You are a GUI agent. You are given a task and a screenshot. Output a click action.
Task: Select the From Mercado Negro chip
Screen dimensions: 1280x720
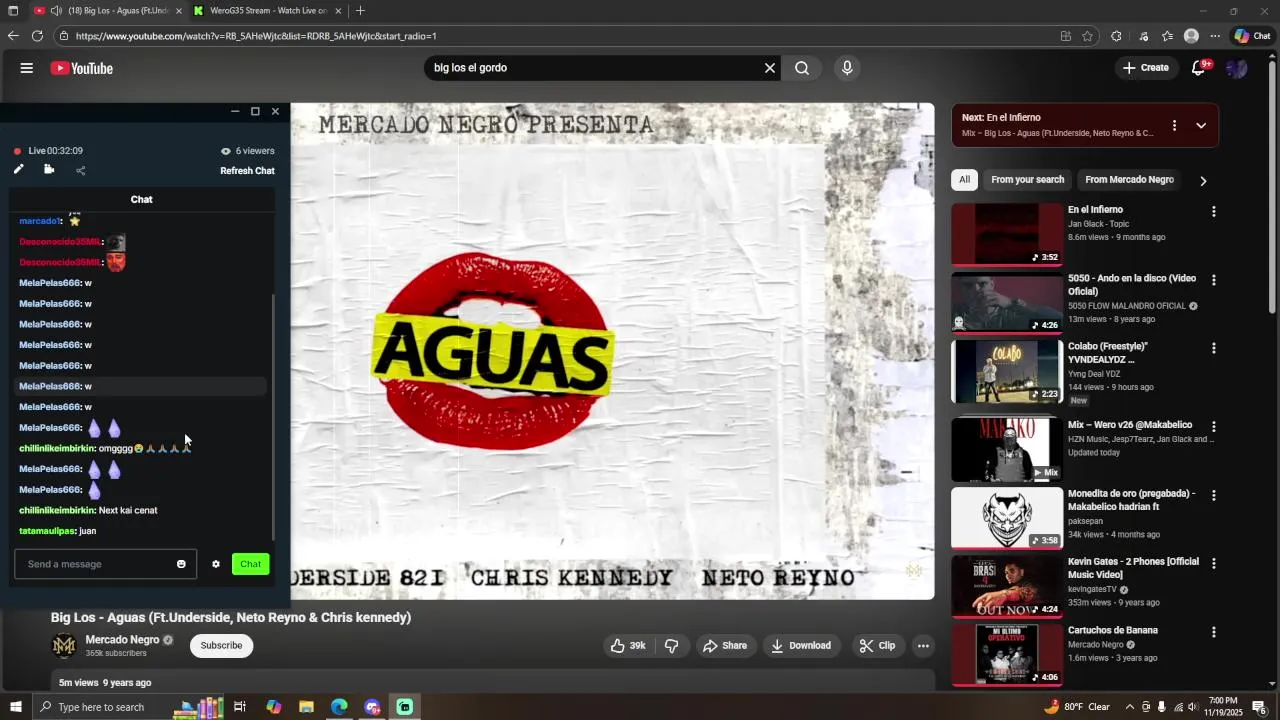point(1129,180)
